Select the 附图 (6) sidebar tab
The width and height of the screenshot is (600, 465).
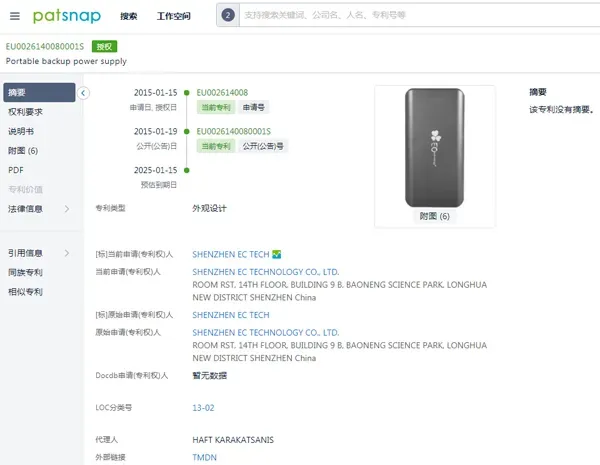click(x=23, y=151)
